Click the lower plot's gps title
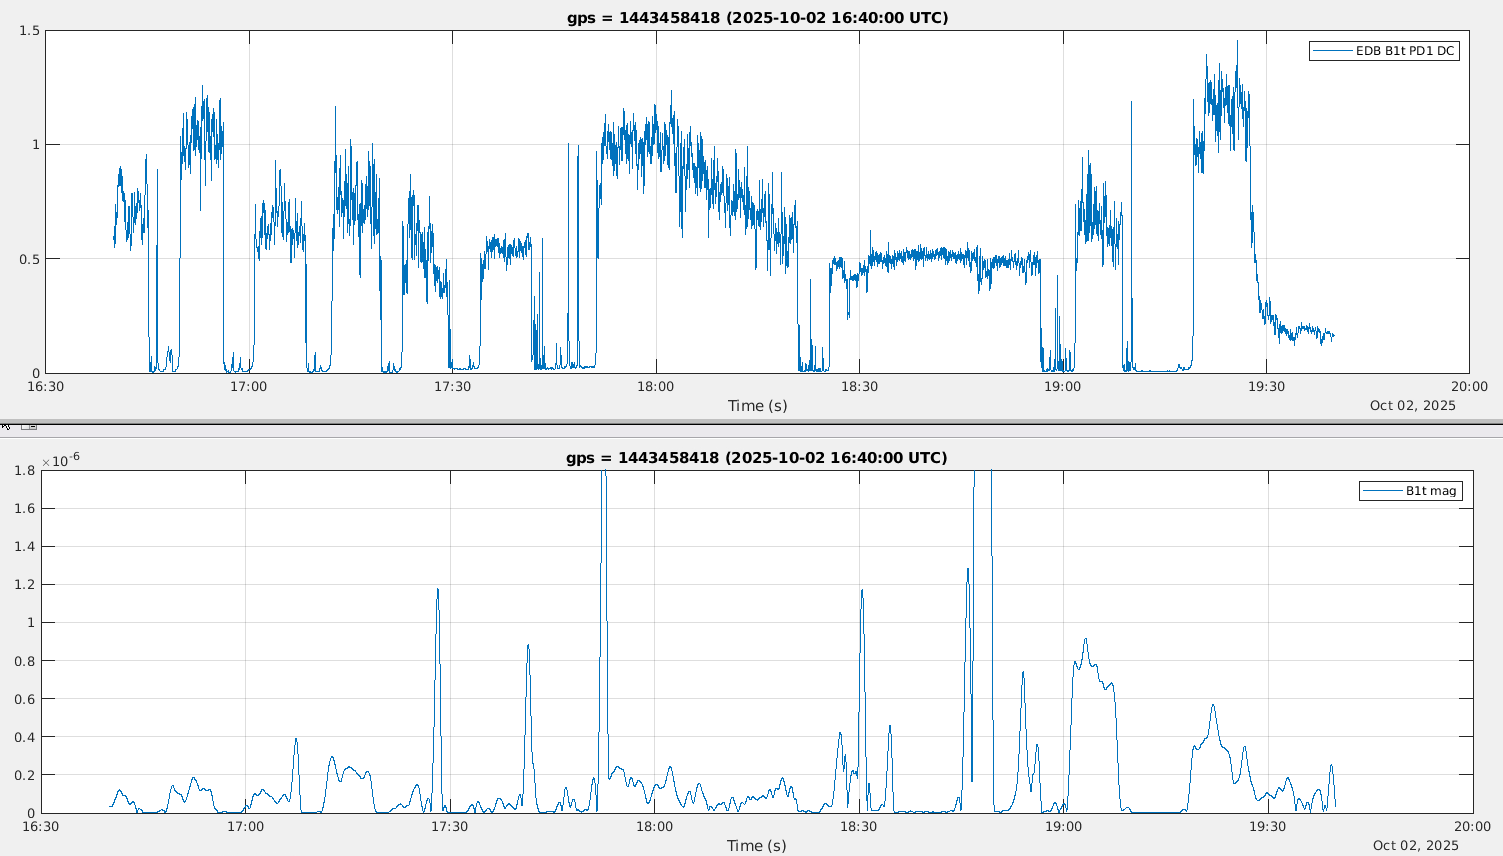The image size is (1503, 856). pos(756,458)
